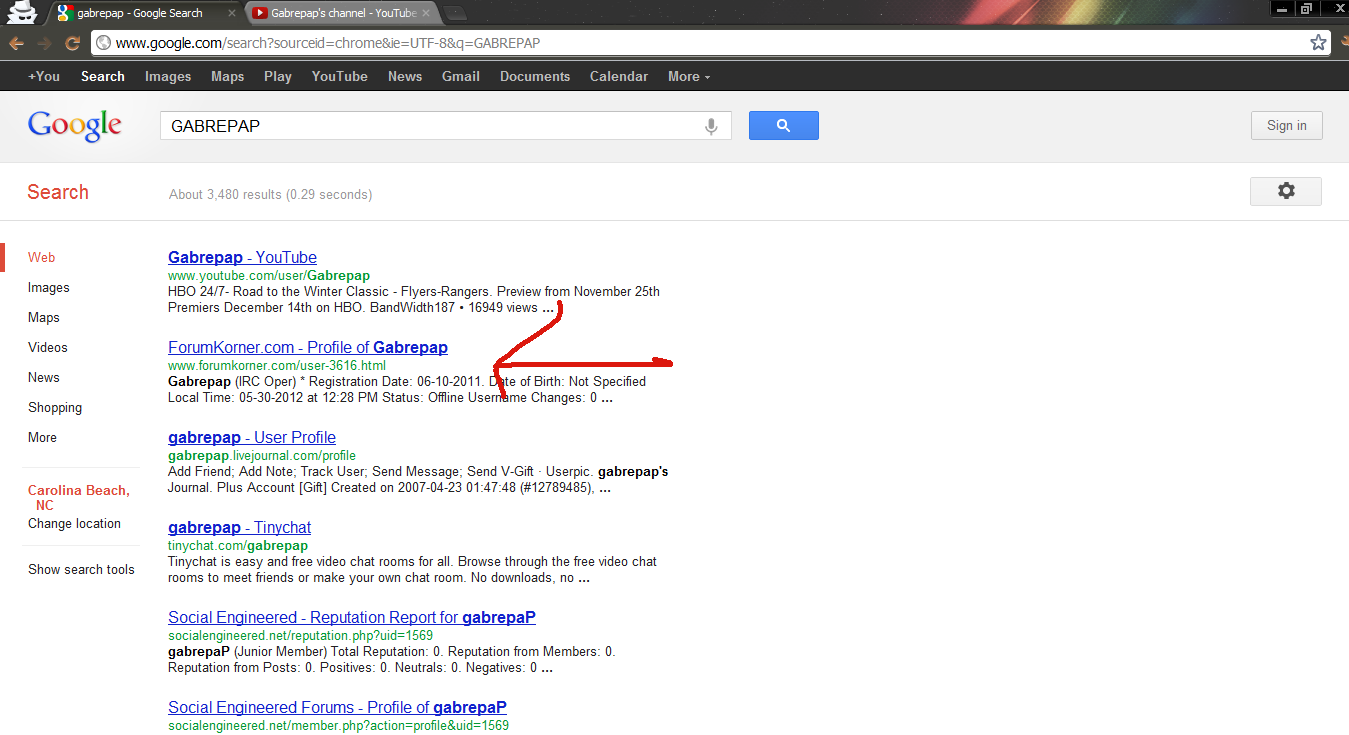This screenshot has width=1349, height=735.
Task: Open Gmail from the top bar
Action: pyautogui.click(x=460, y=76)
